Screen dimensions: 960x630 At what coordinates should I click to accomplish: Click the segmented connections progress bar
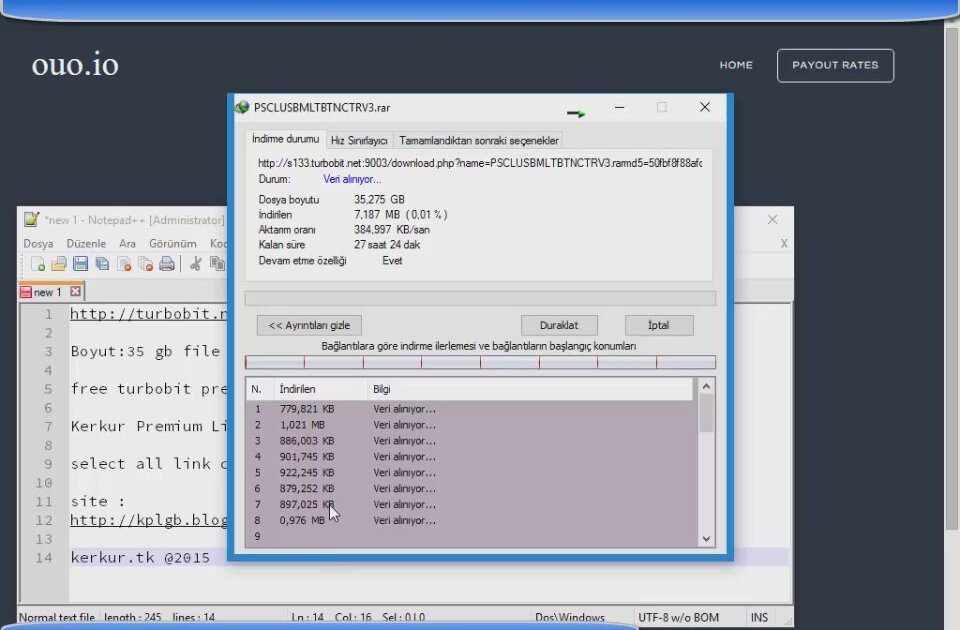pos(480,362)
